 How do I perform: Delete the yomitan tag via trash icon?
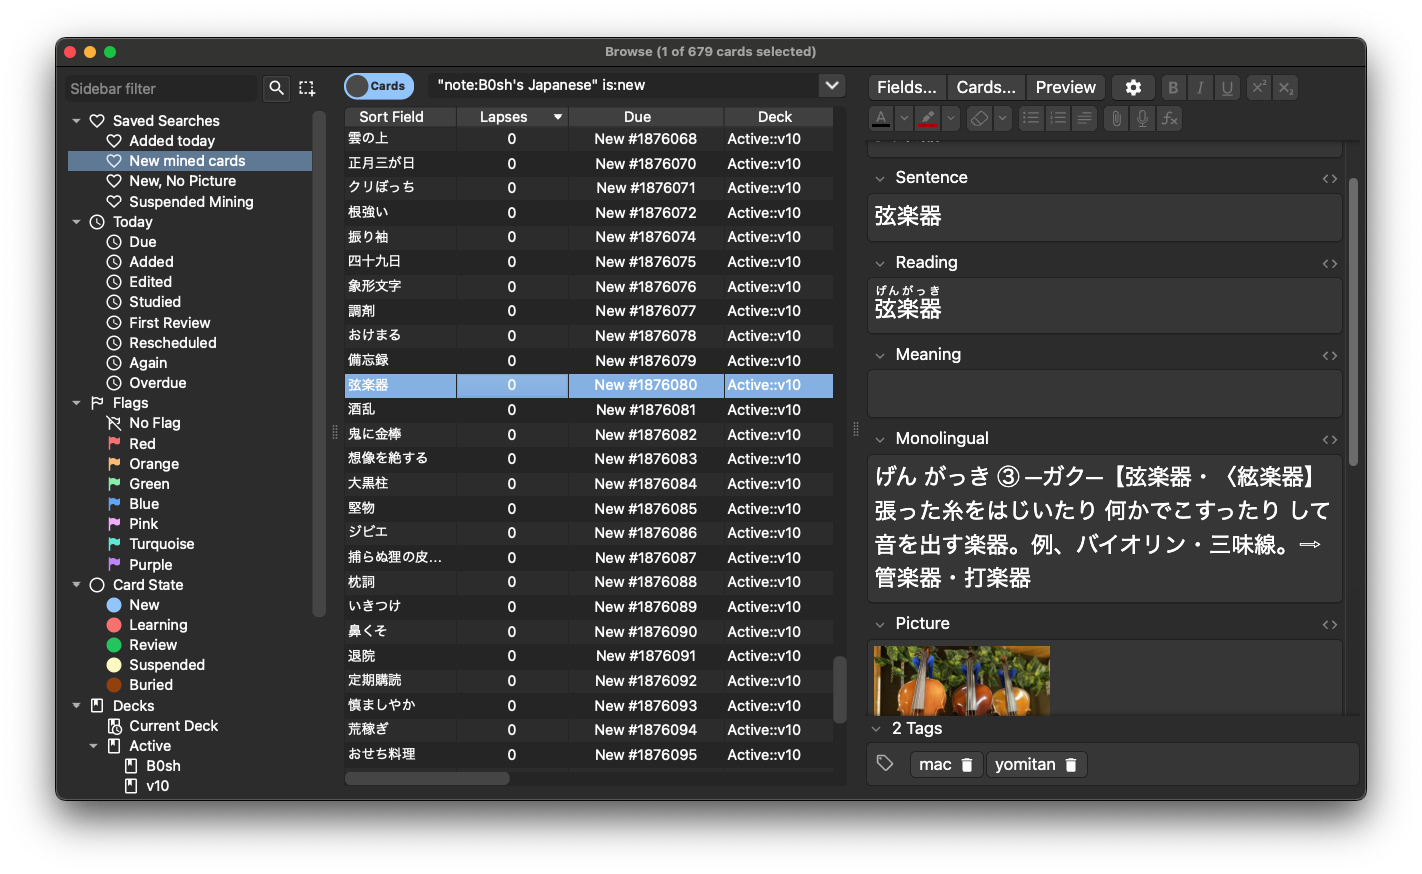[1071, 765]
